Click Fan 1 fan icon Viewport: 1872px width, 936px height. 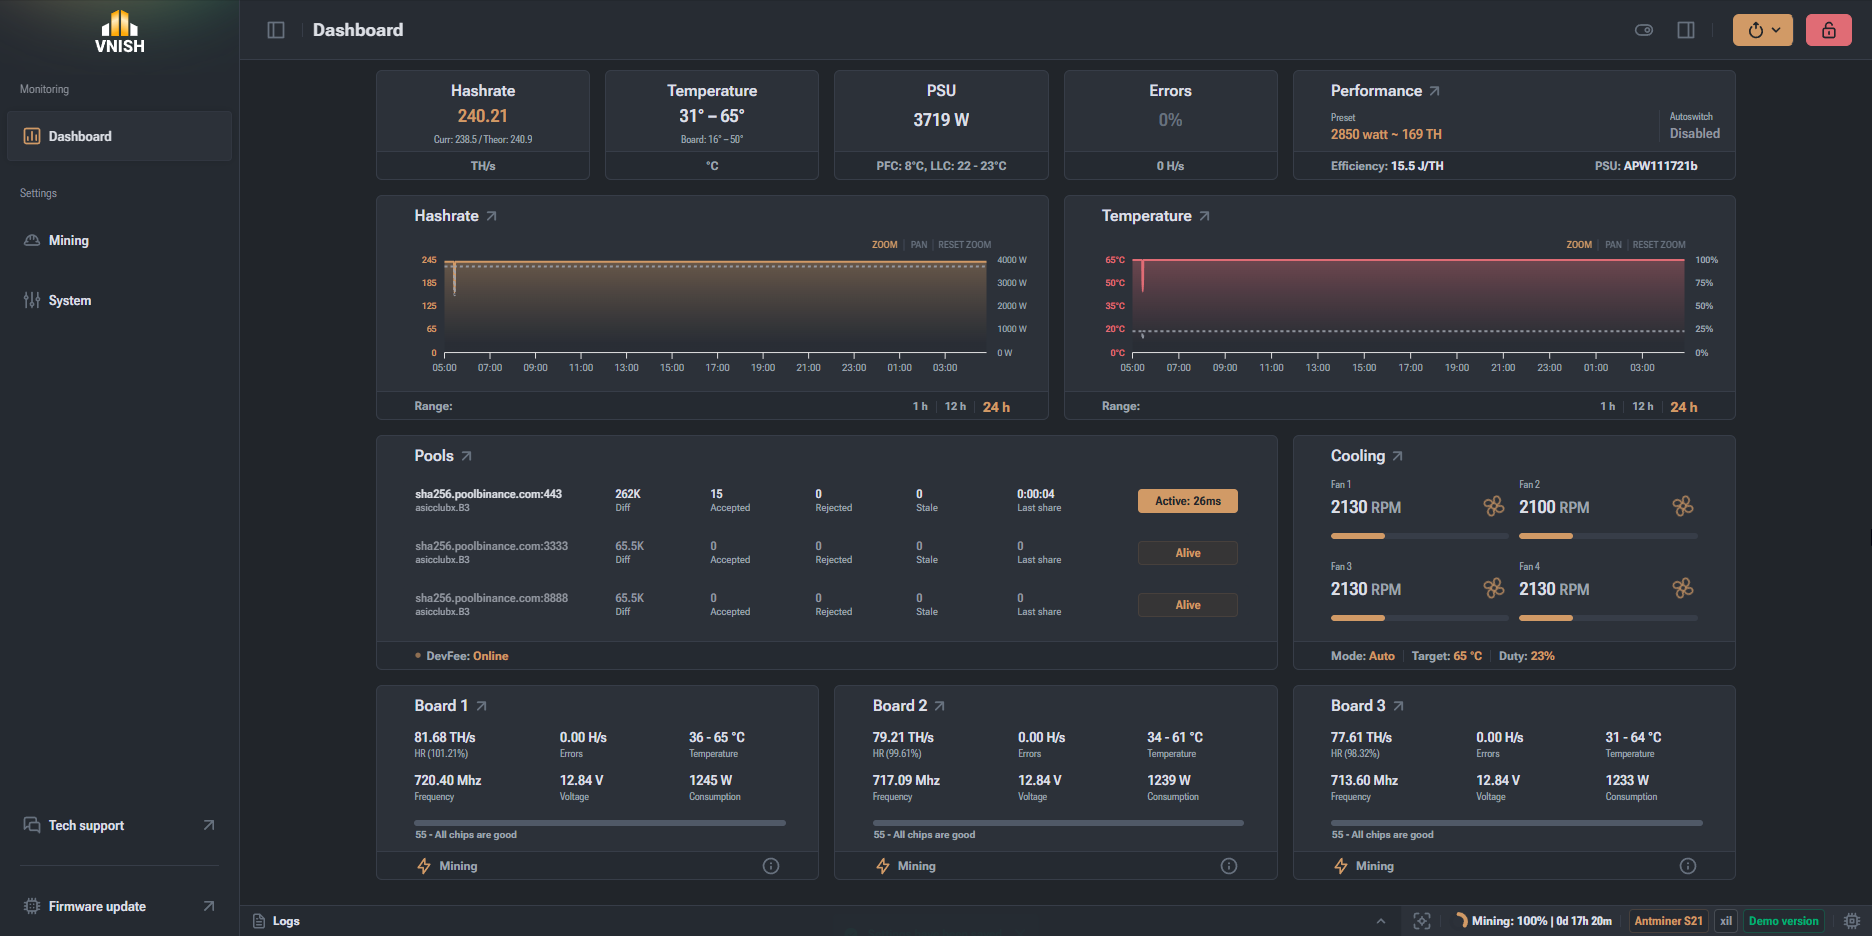click(1494, 506)
